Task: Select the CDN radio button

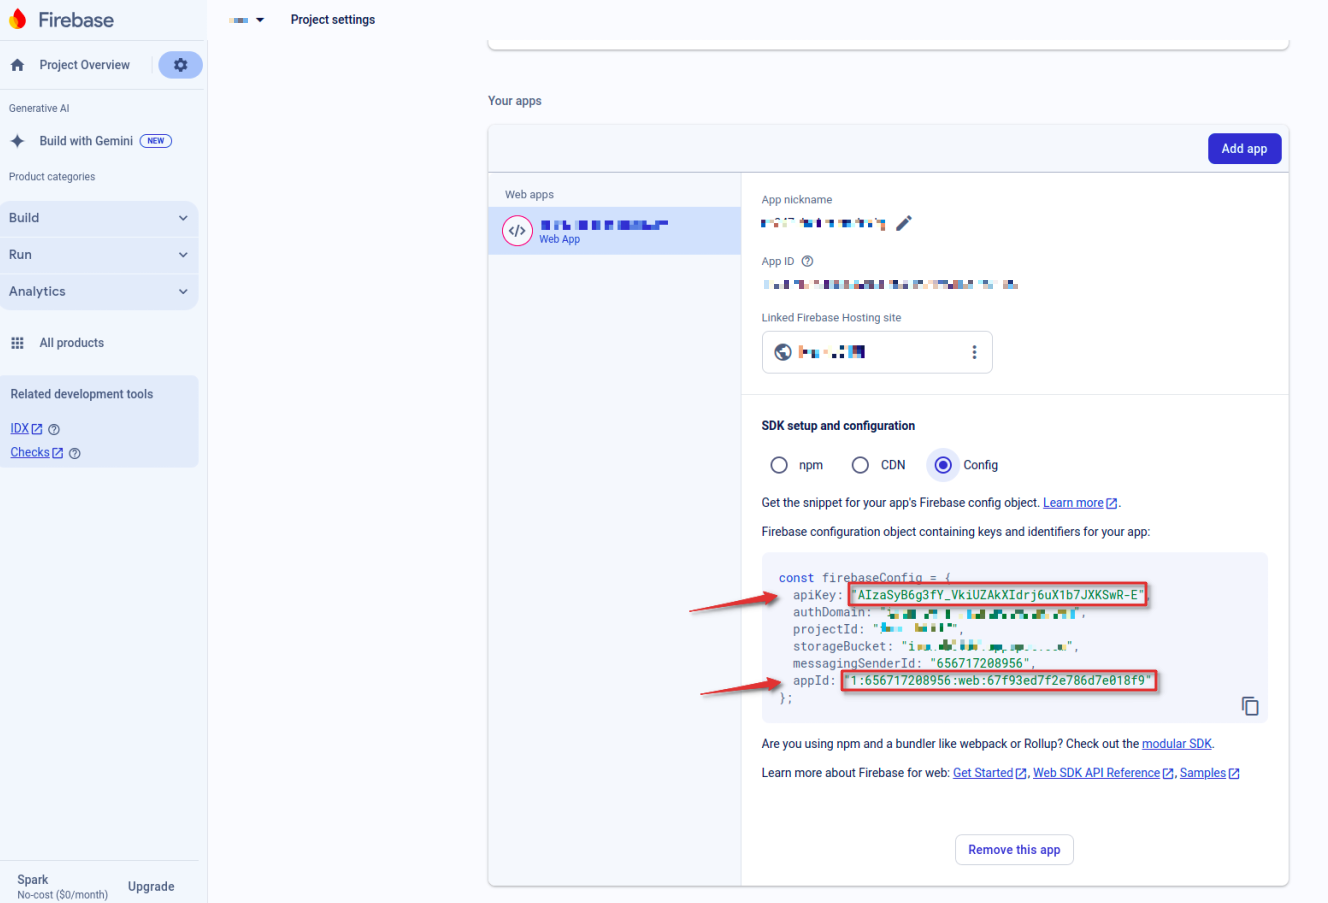Action: 860,465
